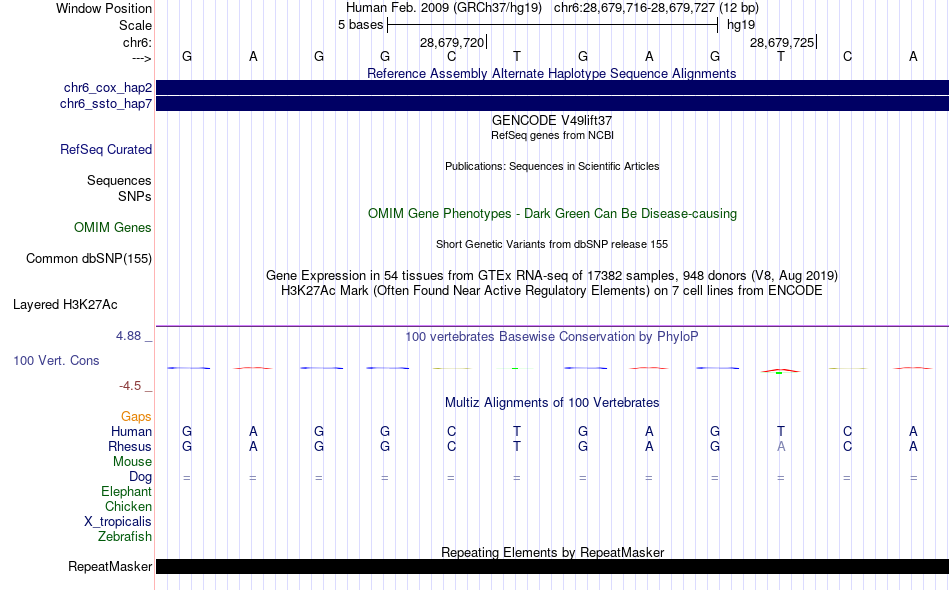Click the Layered H3K27Ac track label

coord(65,304)
